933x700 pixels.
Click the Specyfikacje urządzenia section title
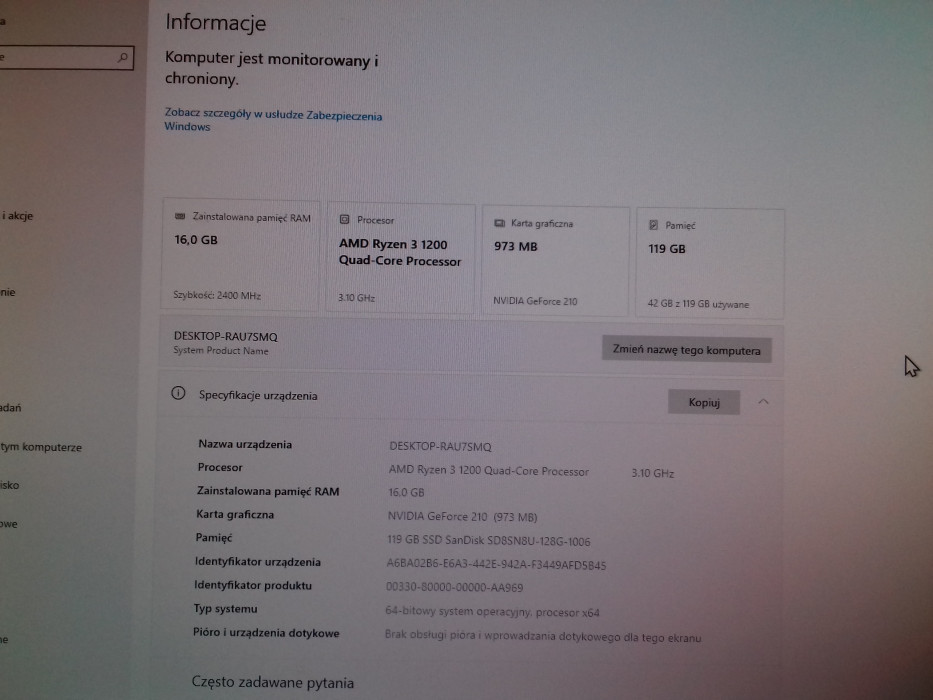point(258,396)
